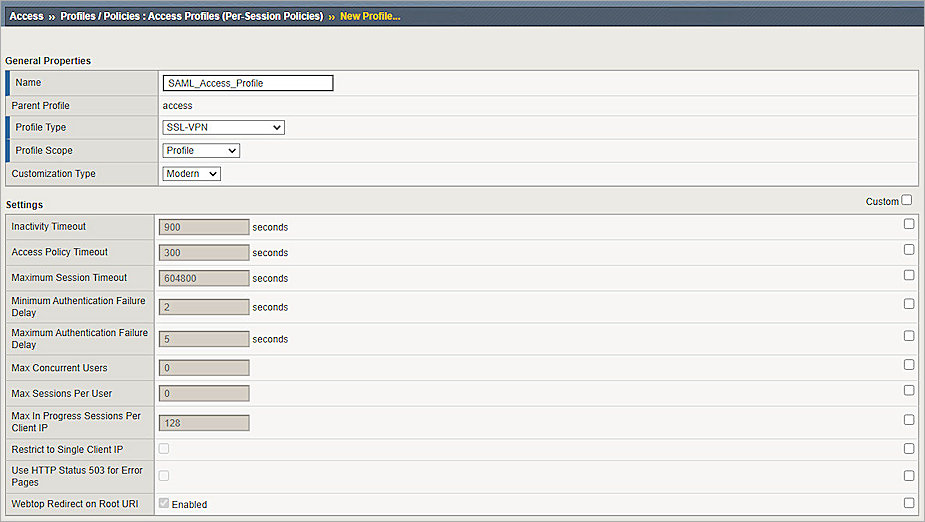Image resolution: width=925 pixels, height=522 pixels.
Task: Toggle Restrict to Single Client IP value checkbox
Action: [164, 449]
